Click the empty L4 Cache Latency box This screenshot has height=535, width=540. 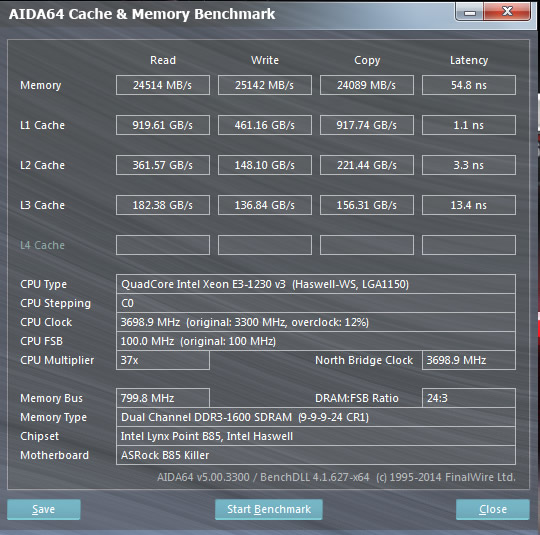(x=469, y=245)
